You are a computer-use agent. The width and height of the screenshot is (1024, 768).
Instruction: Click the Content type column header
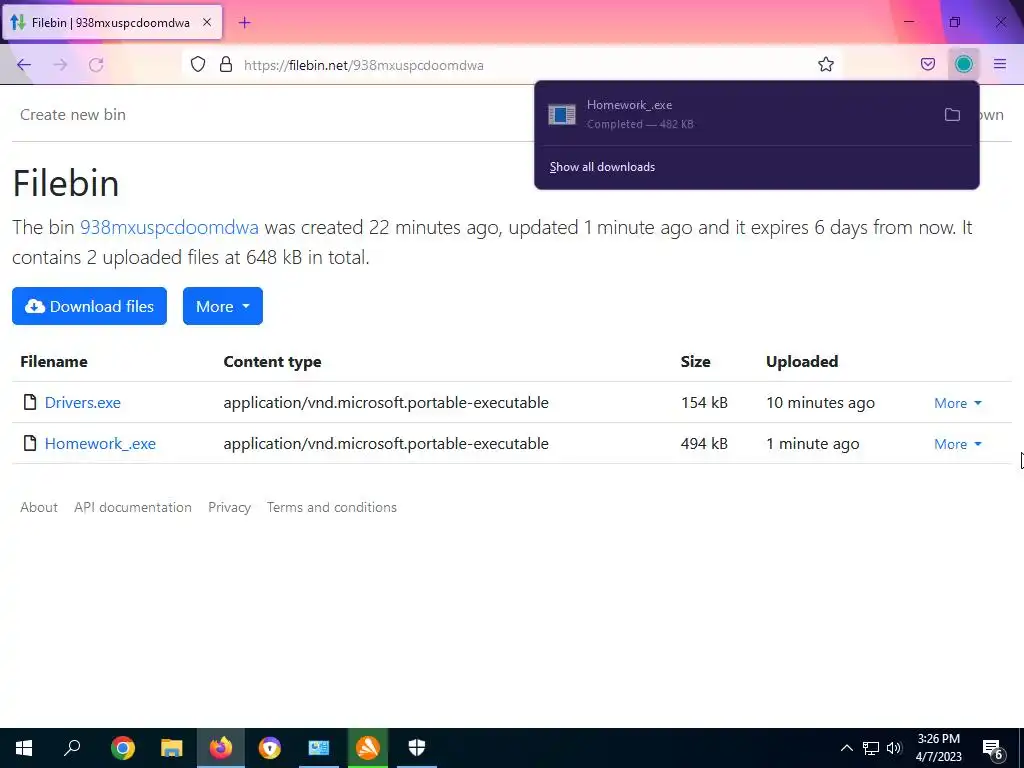point(272,361)
